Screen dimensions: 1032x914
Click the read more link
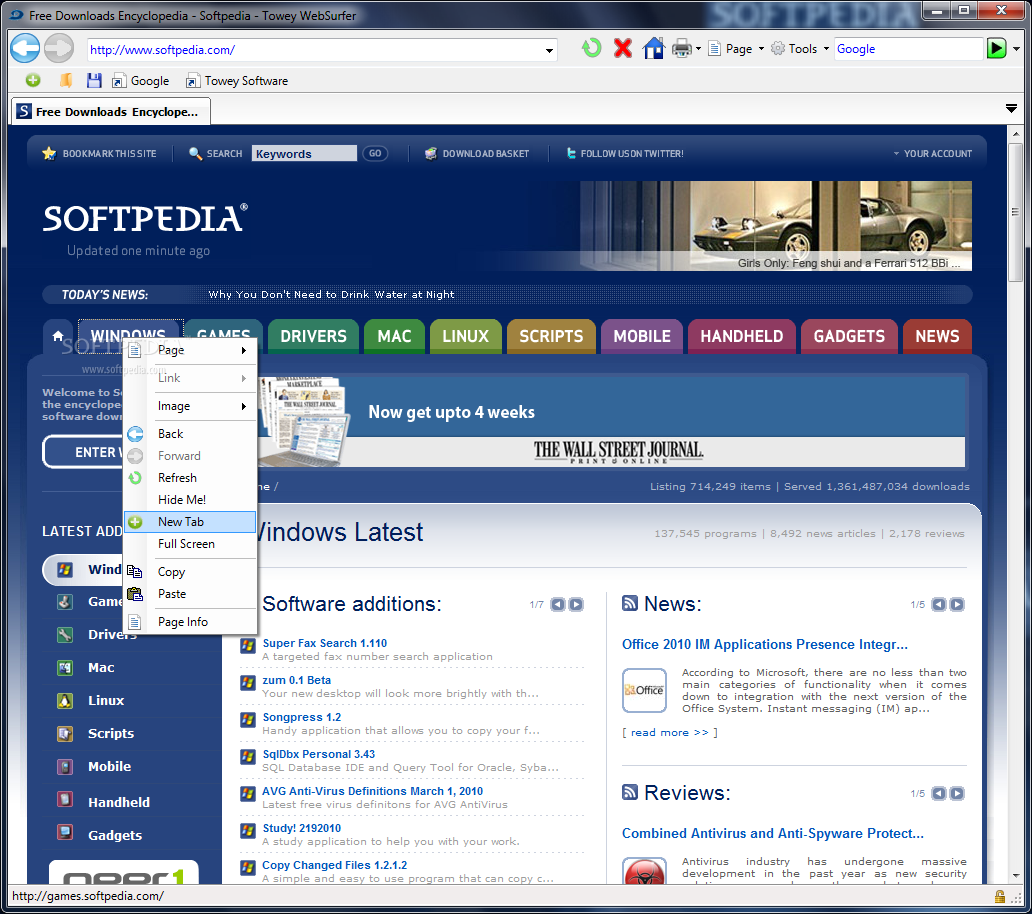coord(669,732)
